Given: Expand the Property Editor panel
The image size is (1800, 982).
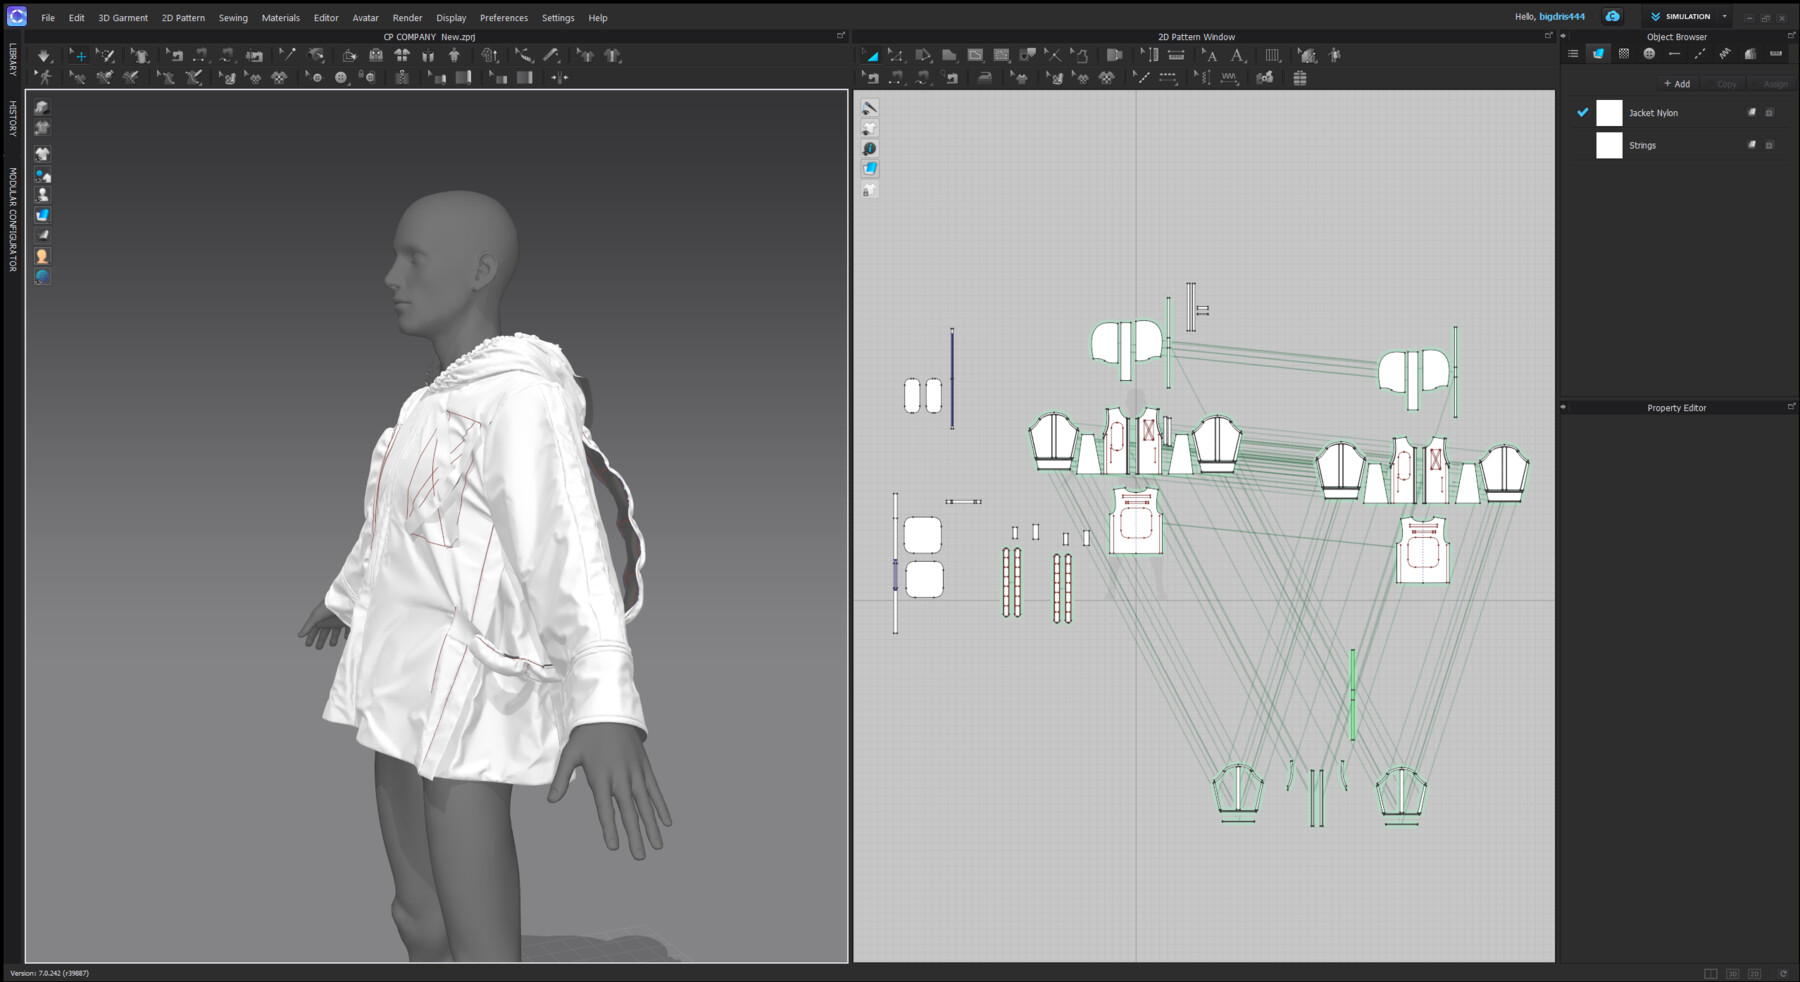Looking at the screenshot, I should 1792,407.
